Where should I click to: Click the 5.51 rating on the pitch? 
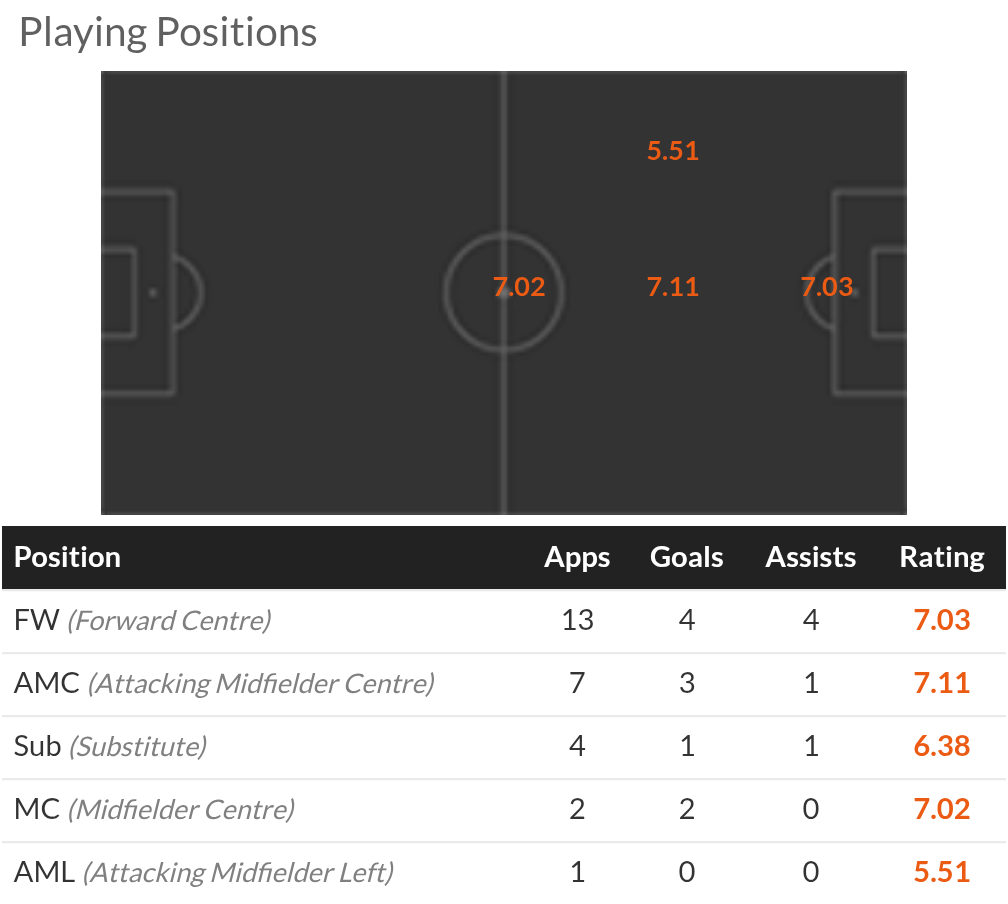(x=672, y=151)
